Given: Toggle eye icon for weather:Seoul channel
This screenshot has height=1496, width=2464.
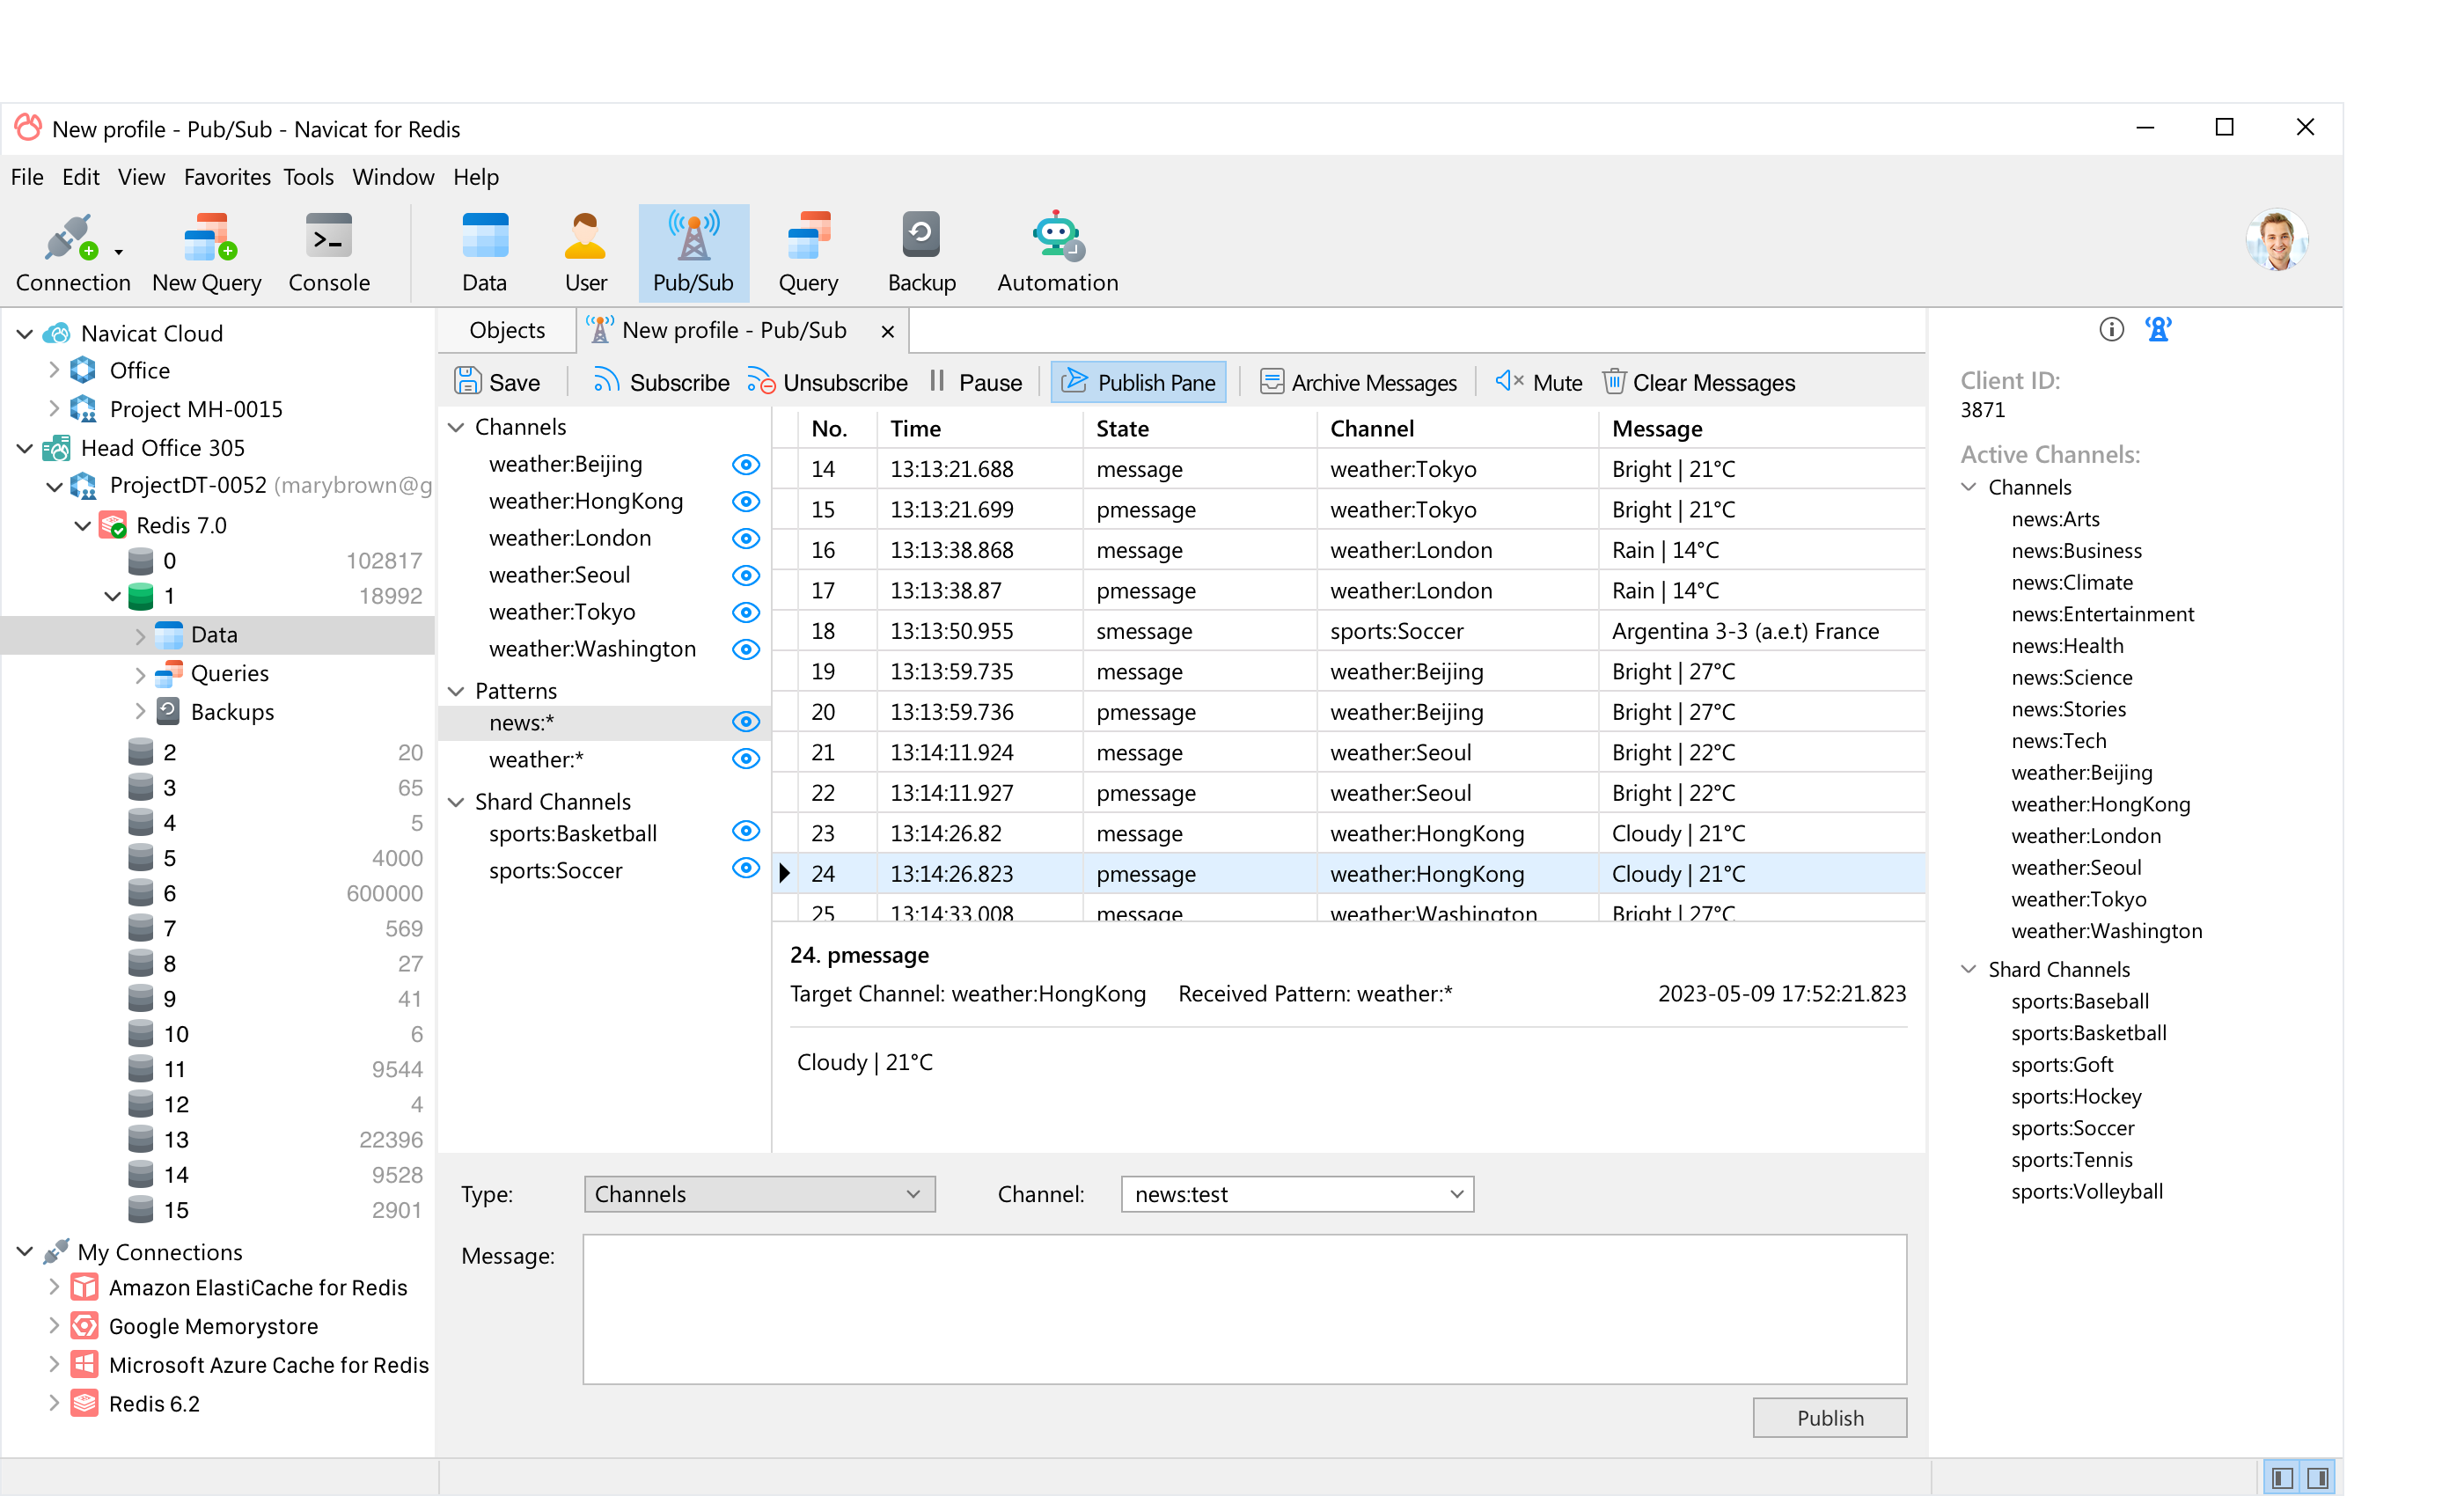Looking at the screenshot, I should click(x=745, y=575).
